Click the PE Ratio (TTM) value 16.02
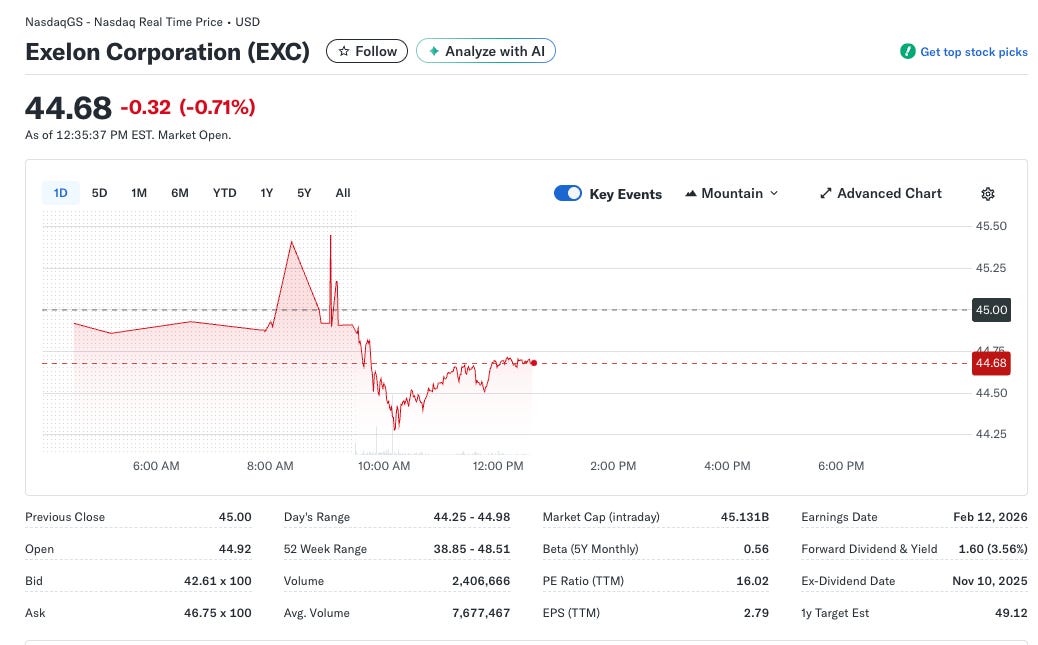The height and width of the screenshot is (645, 1038). point(753,581)
